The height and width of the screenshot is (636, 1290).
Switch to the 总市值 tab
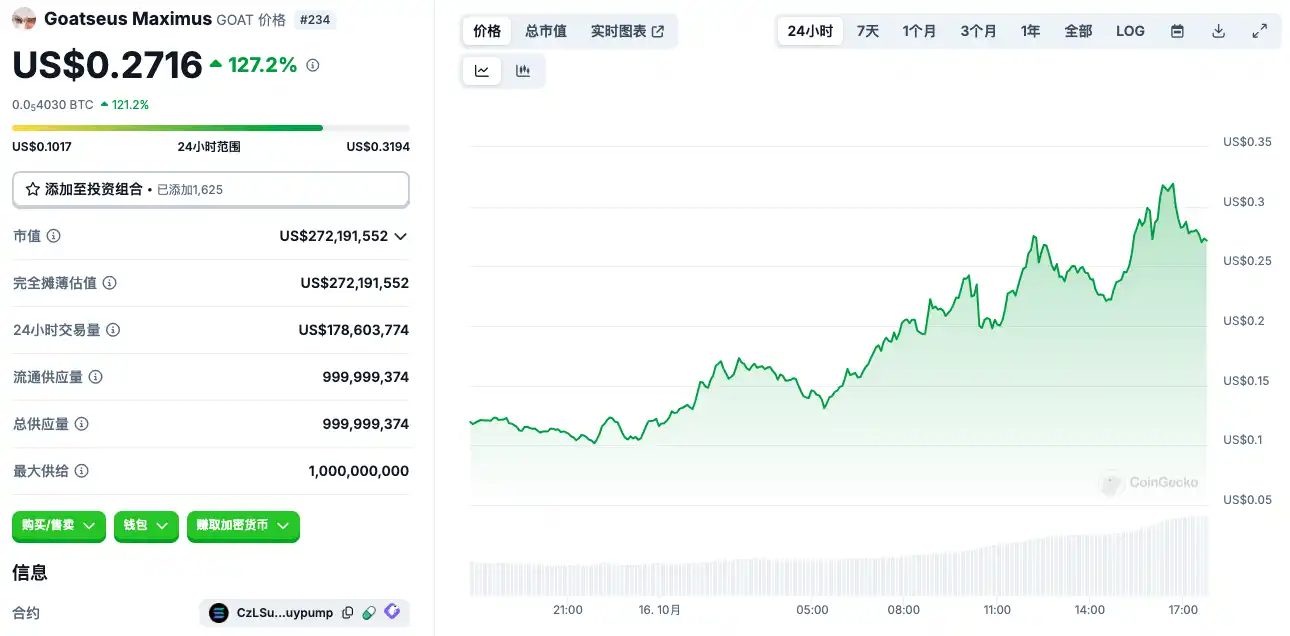(x=546, y=31)
